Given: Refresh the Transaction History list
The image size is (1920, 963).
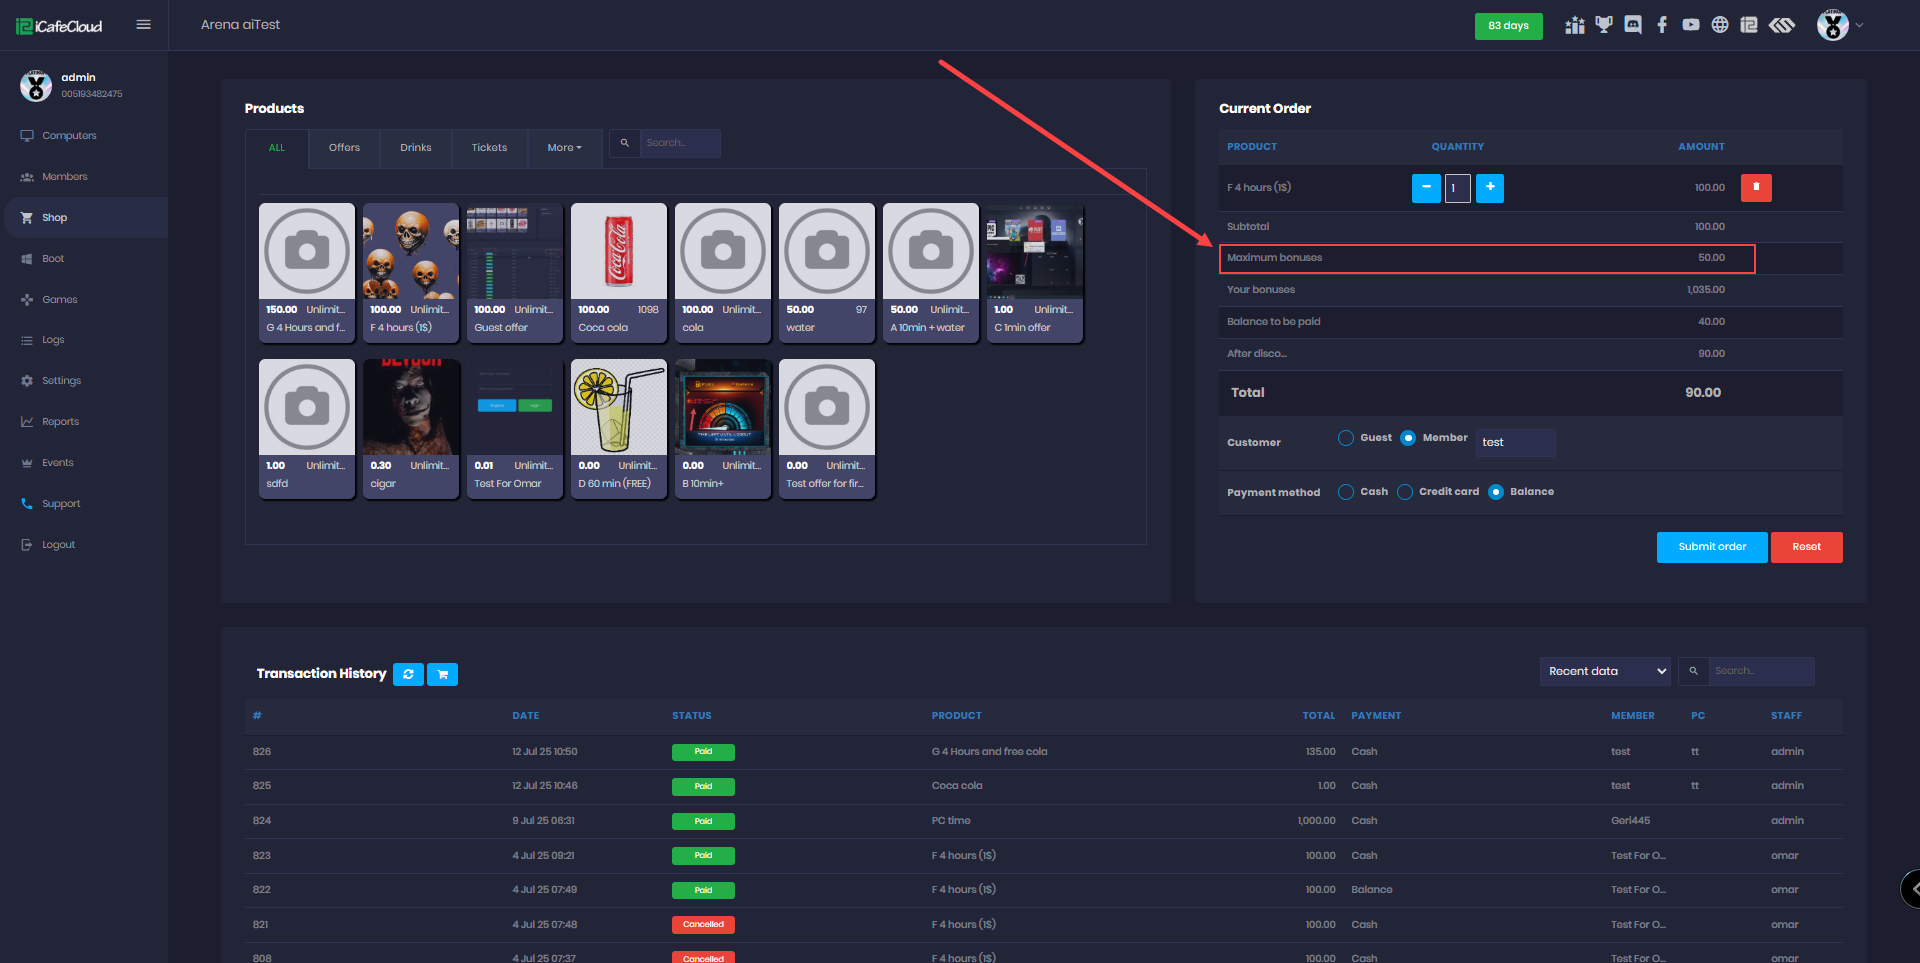Looking at the screenshot, I should tap(408, 674).
